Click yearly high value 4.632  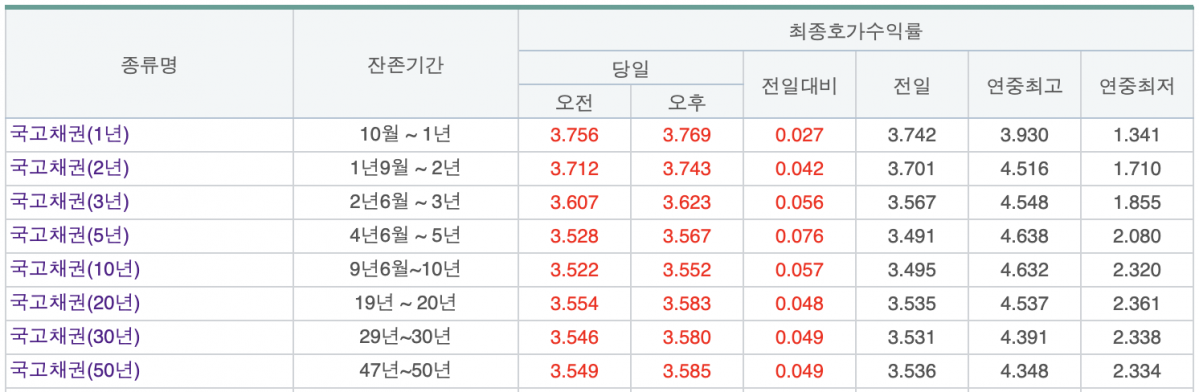click(1024, 270)
